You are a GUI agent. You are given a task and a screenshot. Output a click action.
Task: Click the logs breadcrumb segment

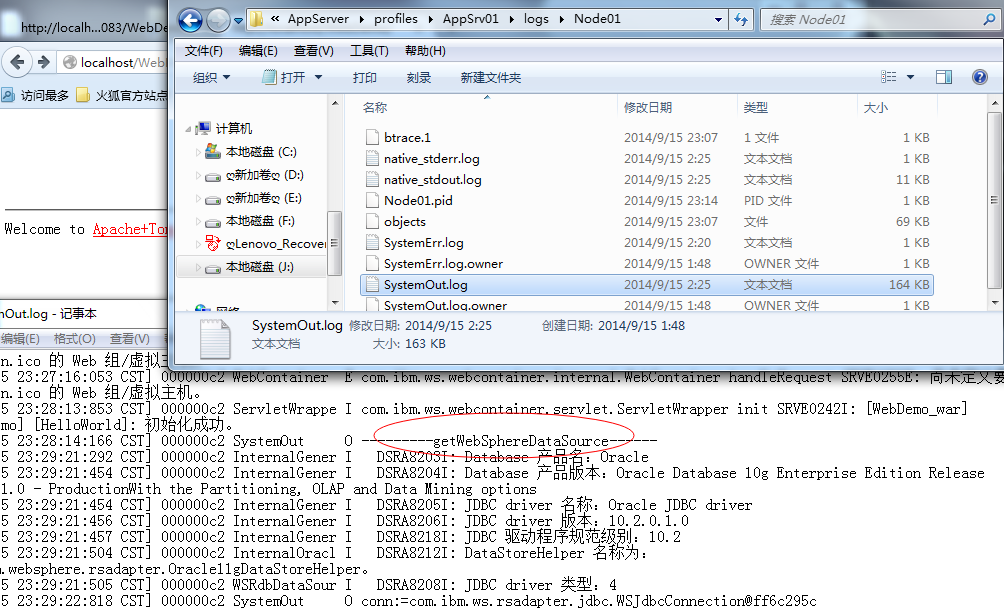click(536, 19)
